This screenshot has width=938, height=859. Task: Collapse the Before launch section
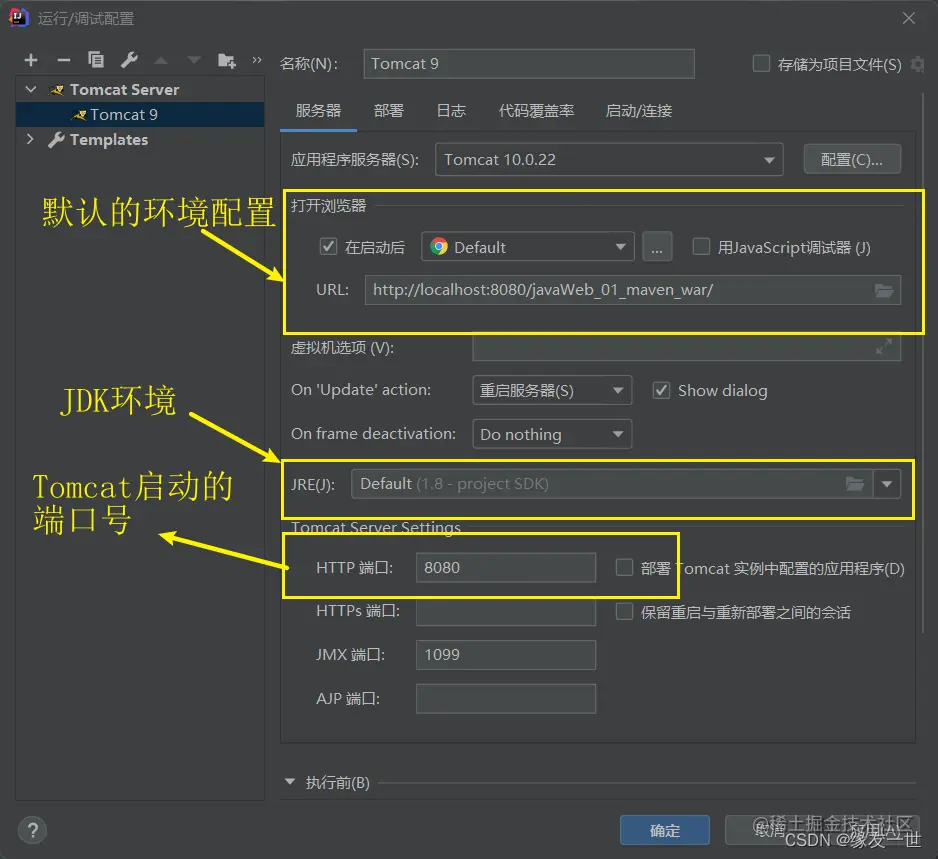pyautogui.click(x=290, y=782)
